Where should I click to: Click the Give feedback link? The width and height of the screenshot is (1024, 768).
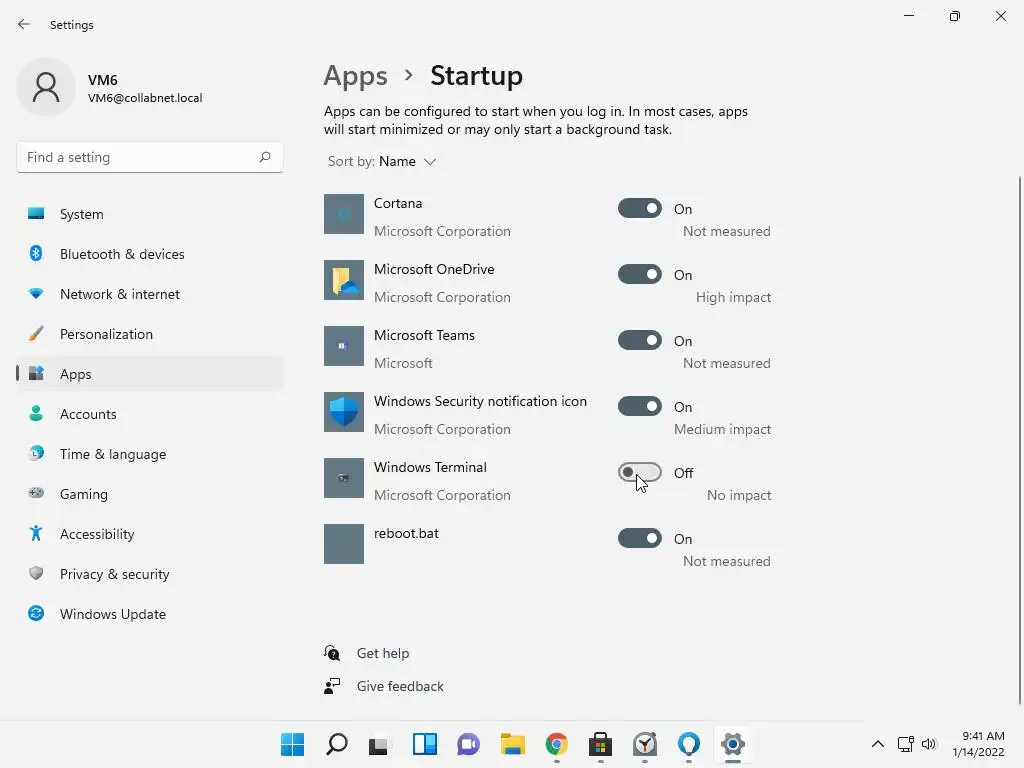400,686
